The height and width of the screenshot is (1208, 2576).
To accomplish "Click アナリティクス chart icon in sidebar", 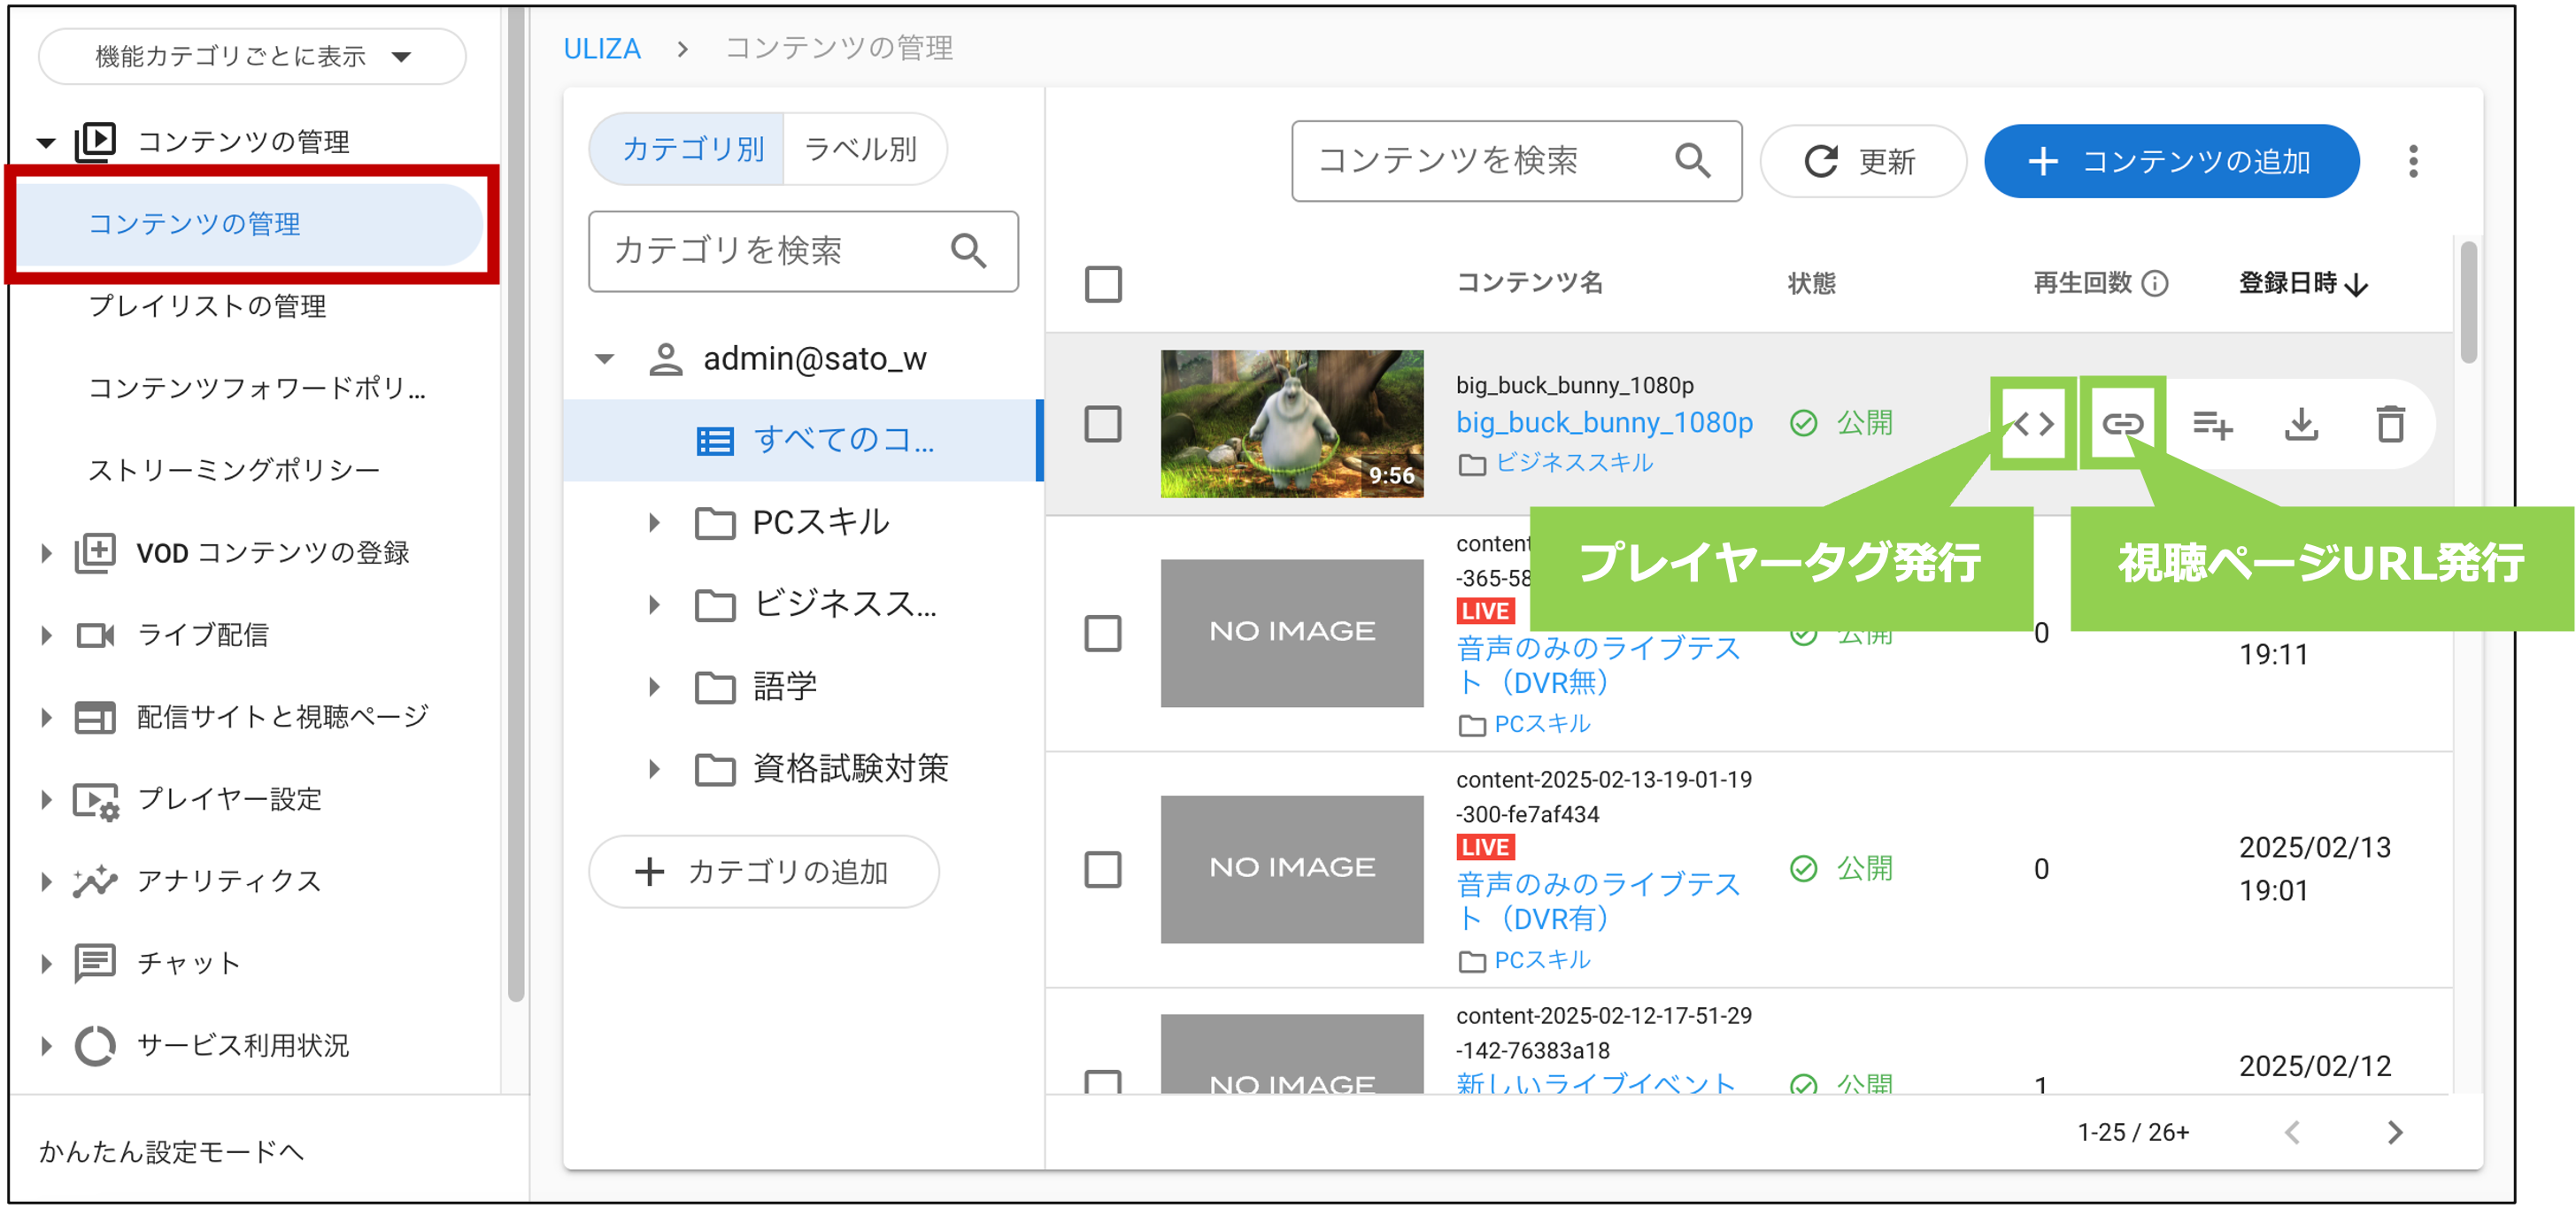I will point(96,882).
